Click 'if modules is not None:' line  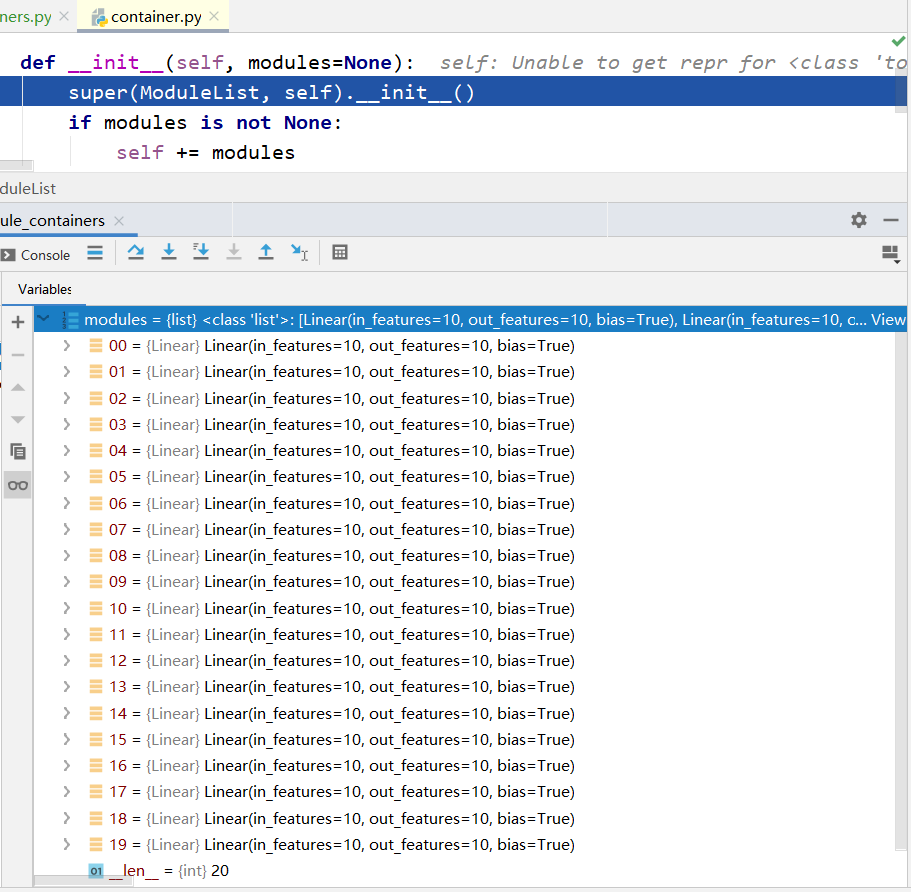point(206,123)
